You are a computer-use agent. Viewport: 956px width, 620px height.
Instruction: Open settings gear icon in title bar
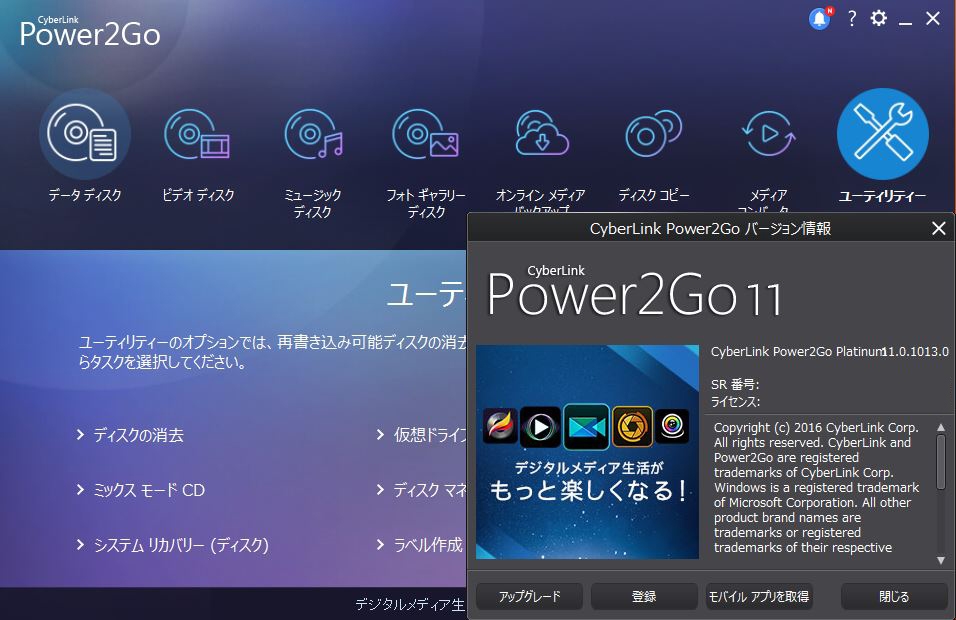pyautogui.click(x=879, y=18)
